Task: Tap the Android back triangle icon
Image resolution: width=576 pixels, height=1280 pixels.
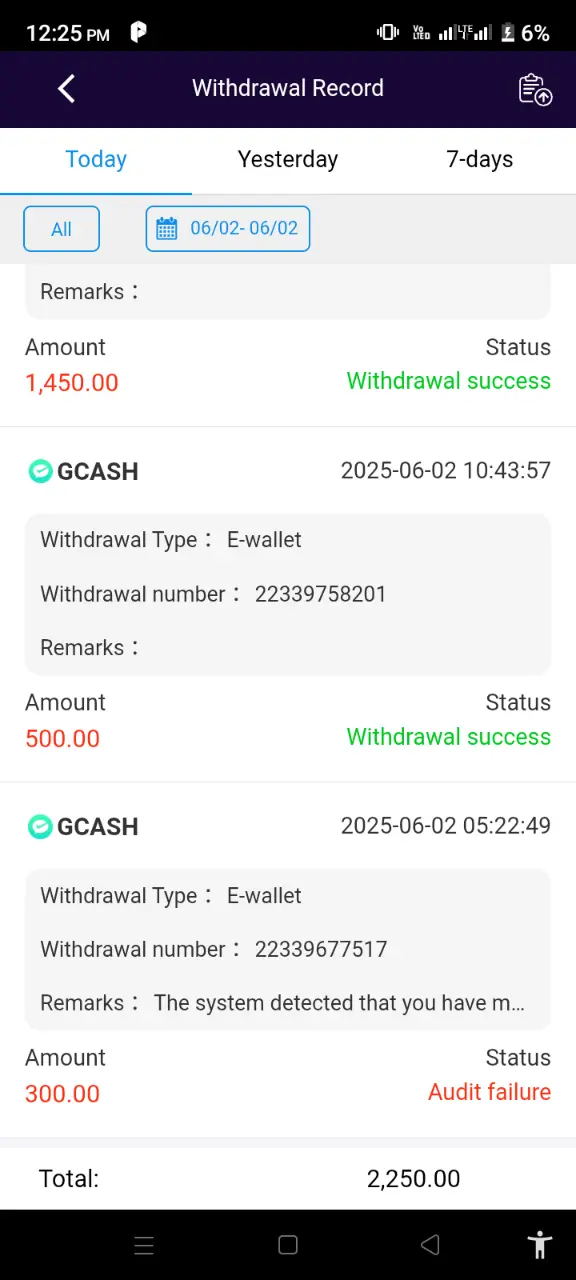Action: [x=431, y=1245]
